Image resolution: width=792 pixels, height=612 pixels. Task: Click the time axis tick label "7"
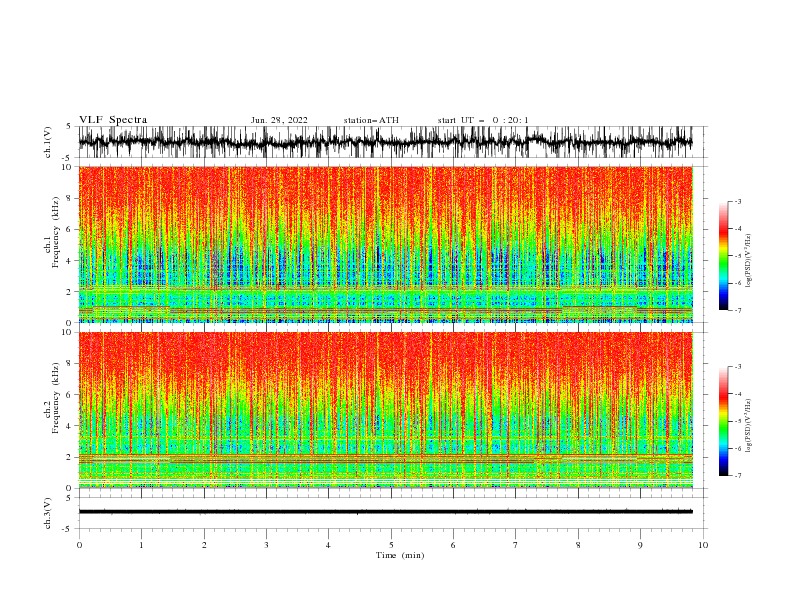pyautogui.click(x=516, y=545)
